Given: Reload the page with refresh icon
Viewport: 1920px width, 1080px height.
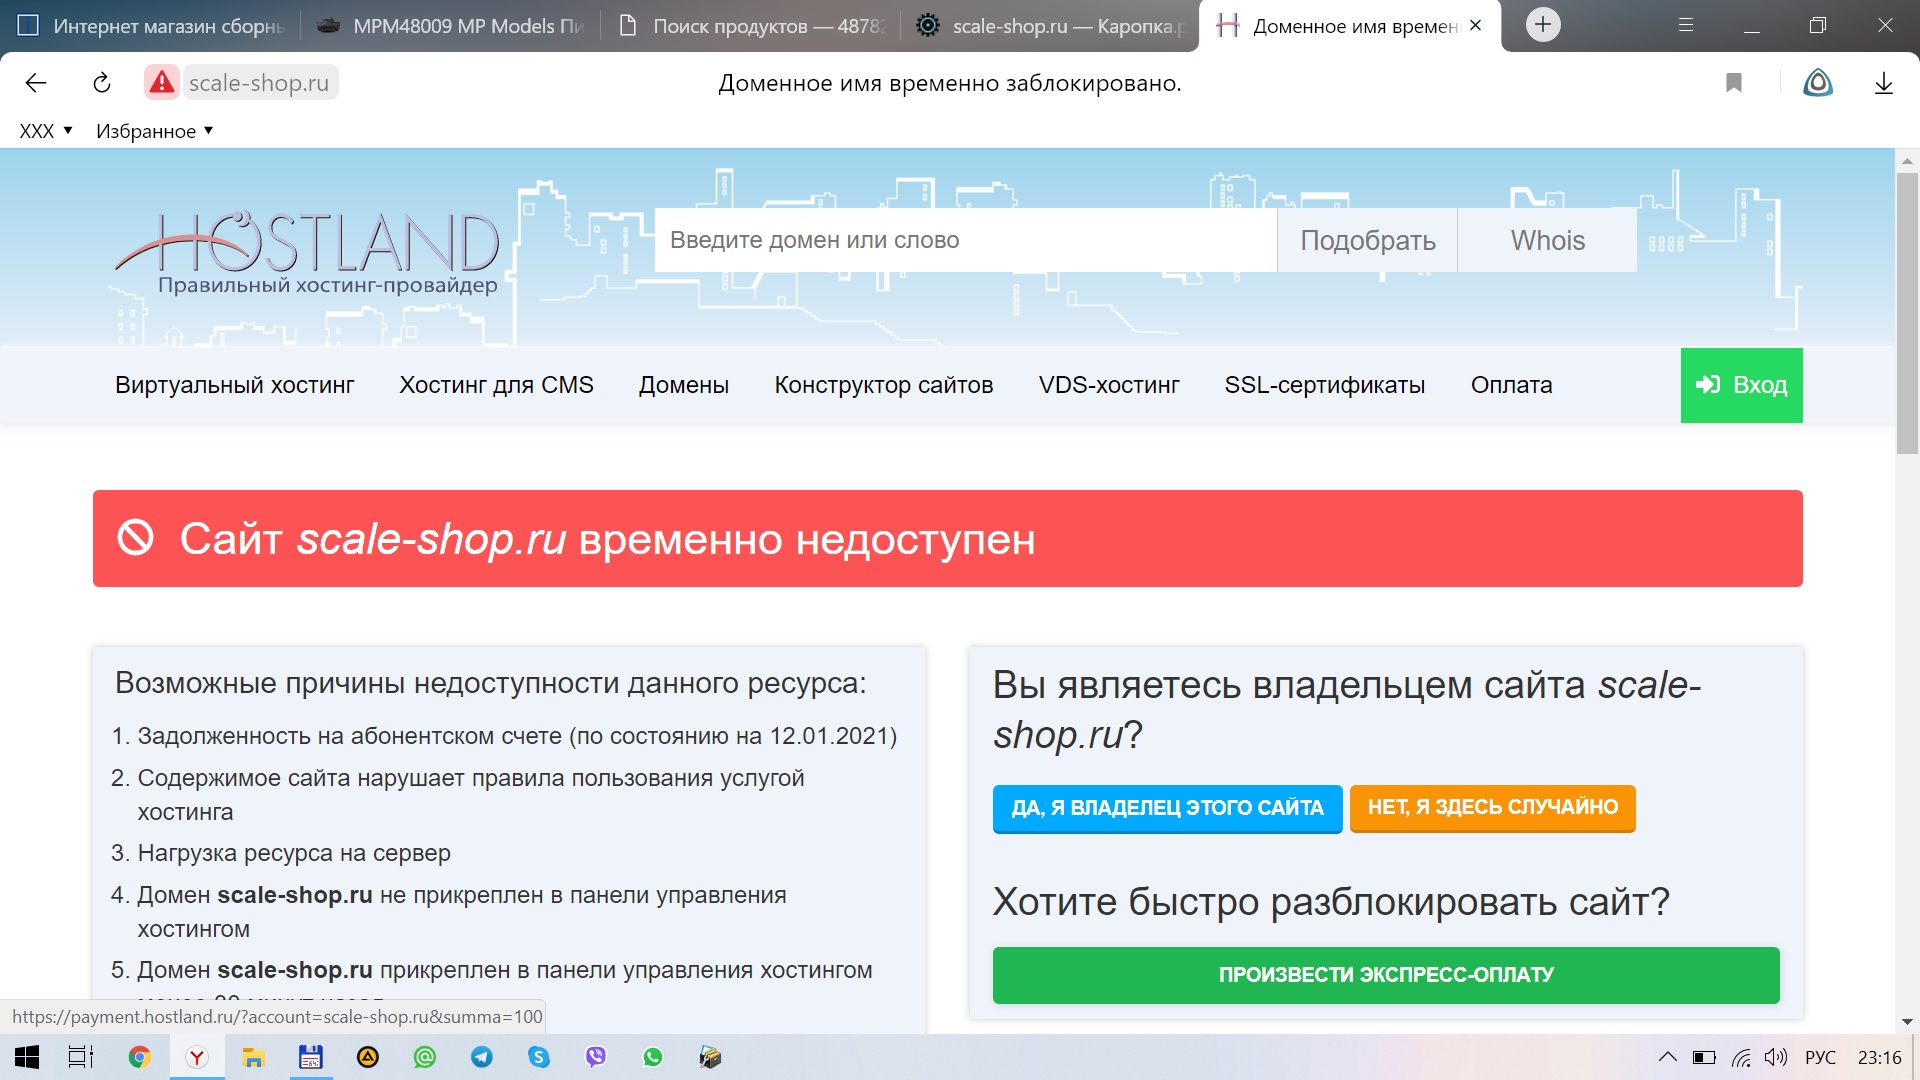Looking at the screenshot, I should (101, 83).
